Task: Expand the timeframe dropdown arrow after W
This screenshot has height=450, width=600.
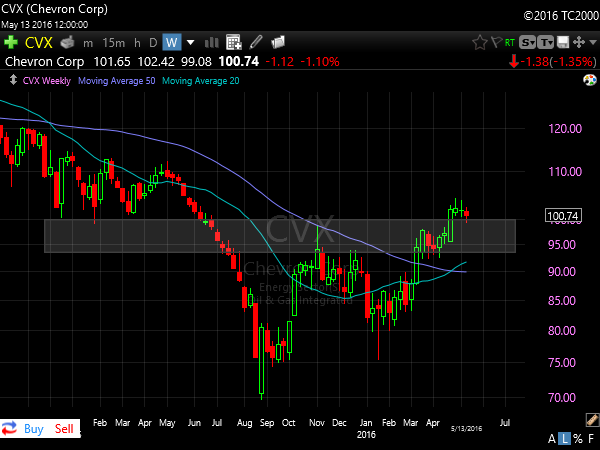Action: click(190, 42)
